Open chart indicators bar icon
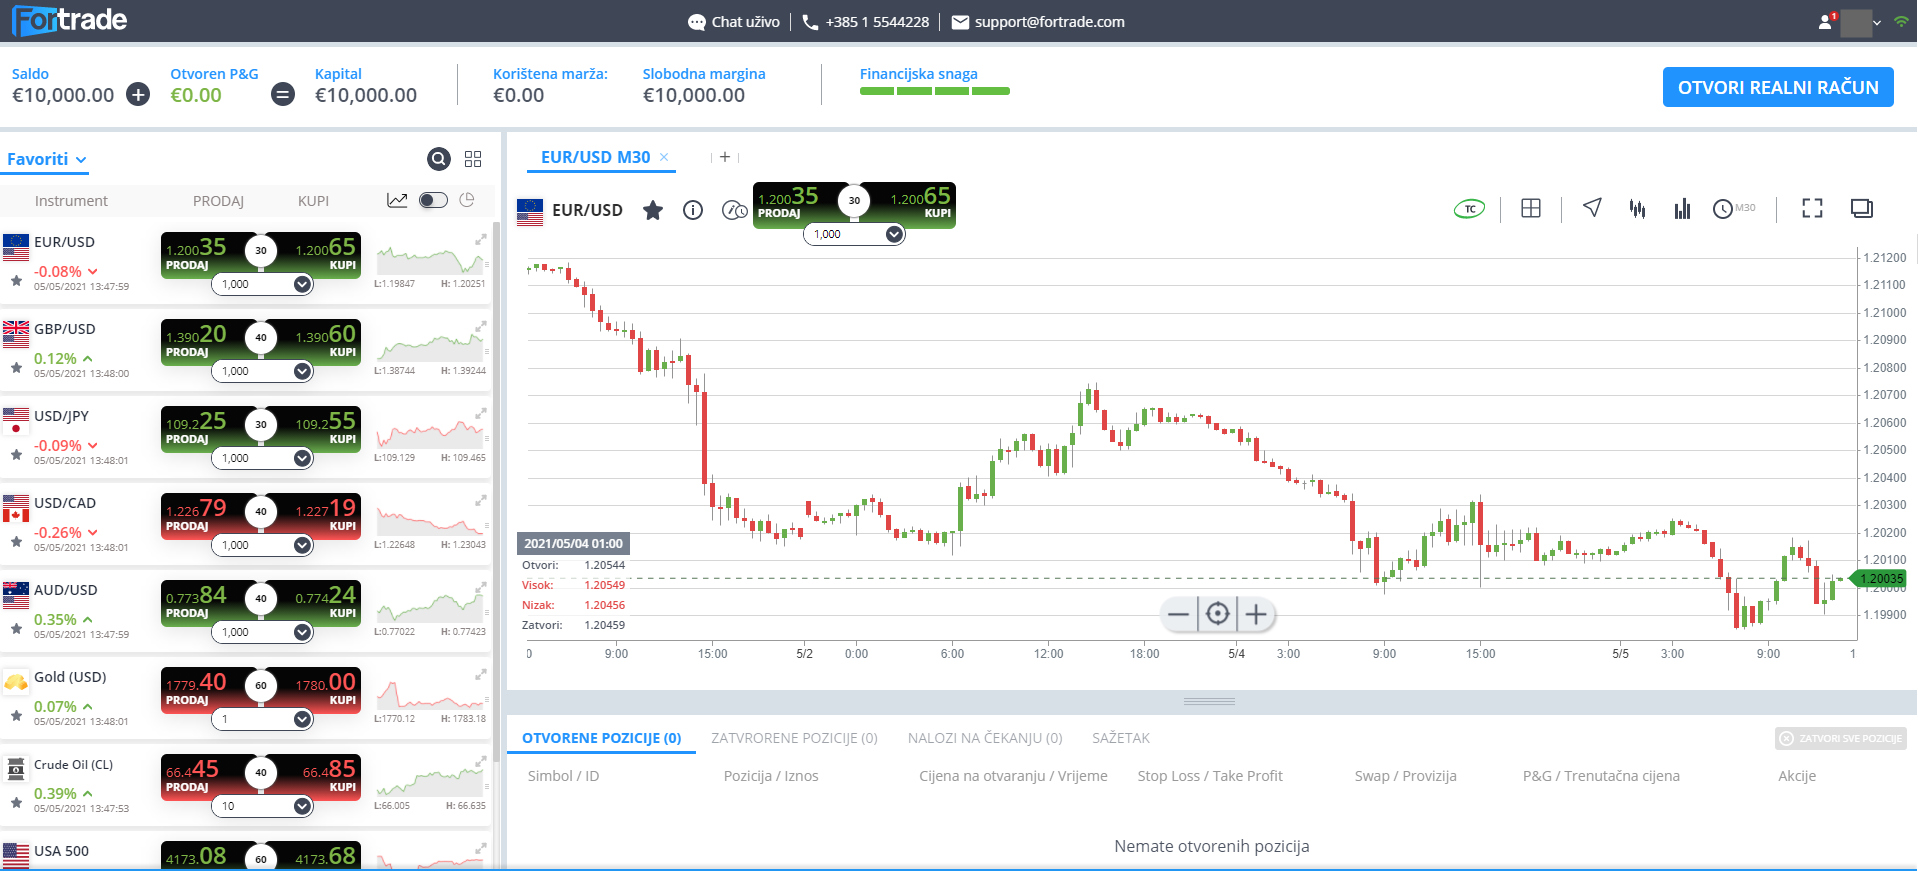This screenshot has height=879, width=1918. coord(1682,208)
